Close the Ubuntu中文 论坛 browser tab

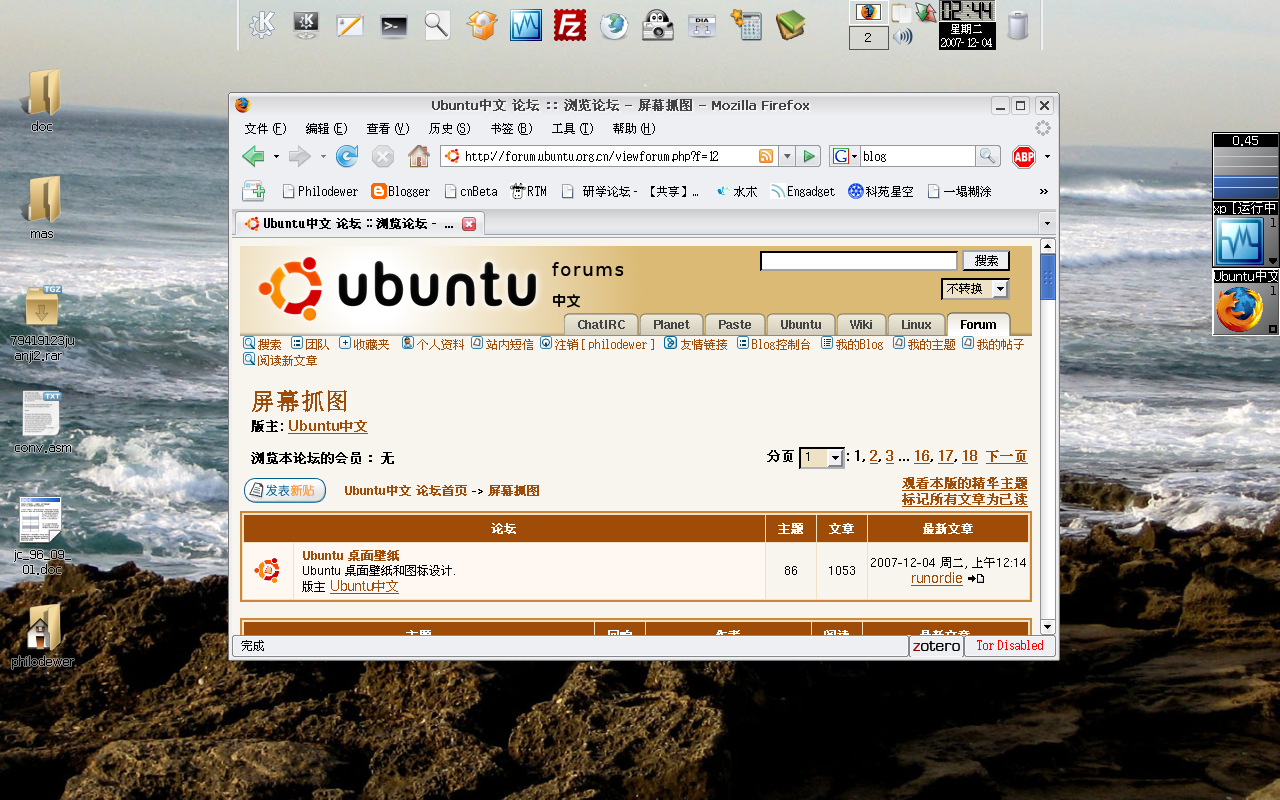pos(468,224)
